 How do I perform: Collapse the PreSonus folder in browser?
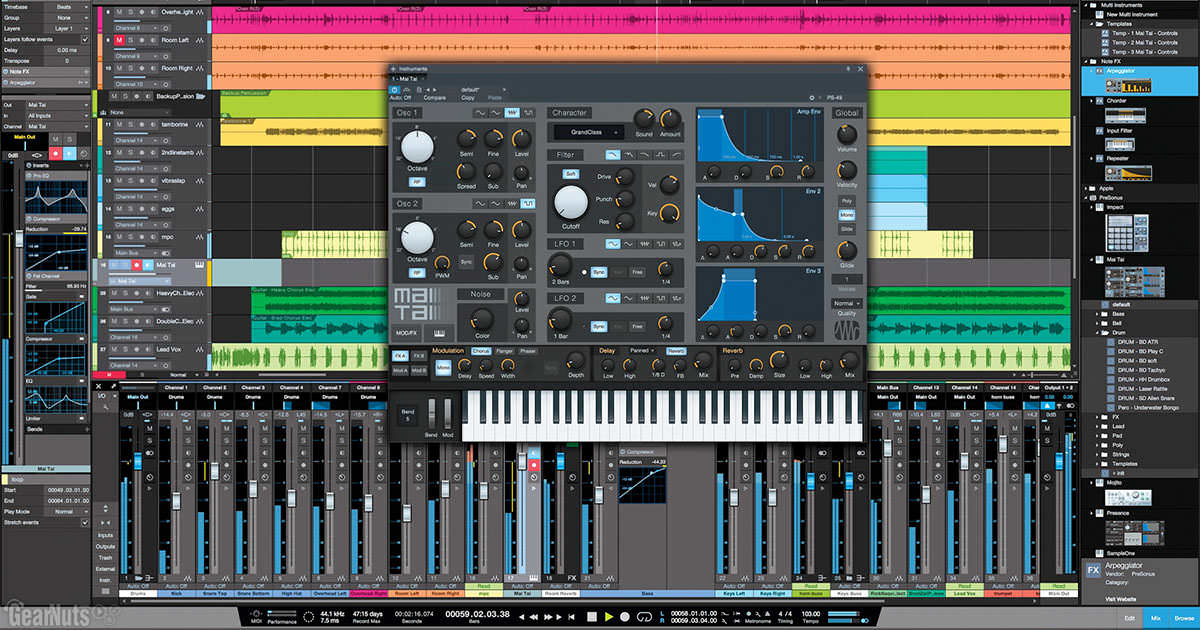click(x=1088, y=198)
